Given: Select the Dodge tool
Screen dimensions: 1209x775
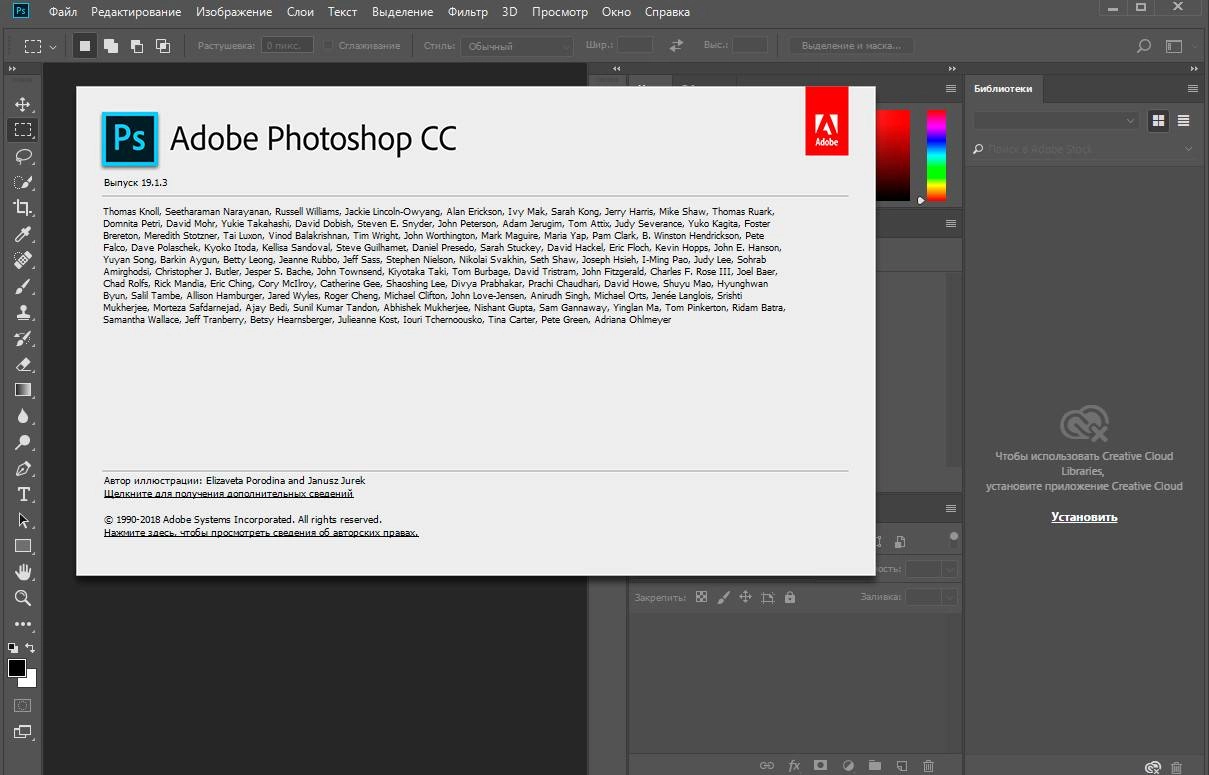Looking at the screenshot, I should pos(22,442).
